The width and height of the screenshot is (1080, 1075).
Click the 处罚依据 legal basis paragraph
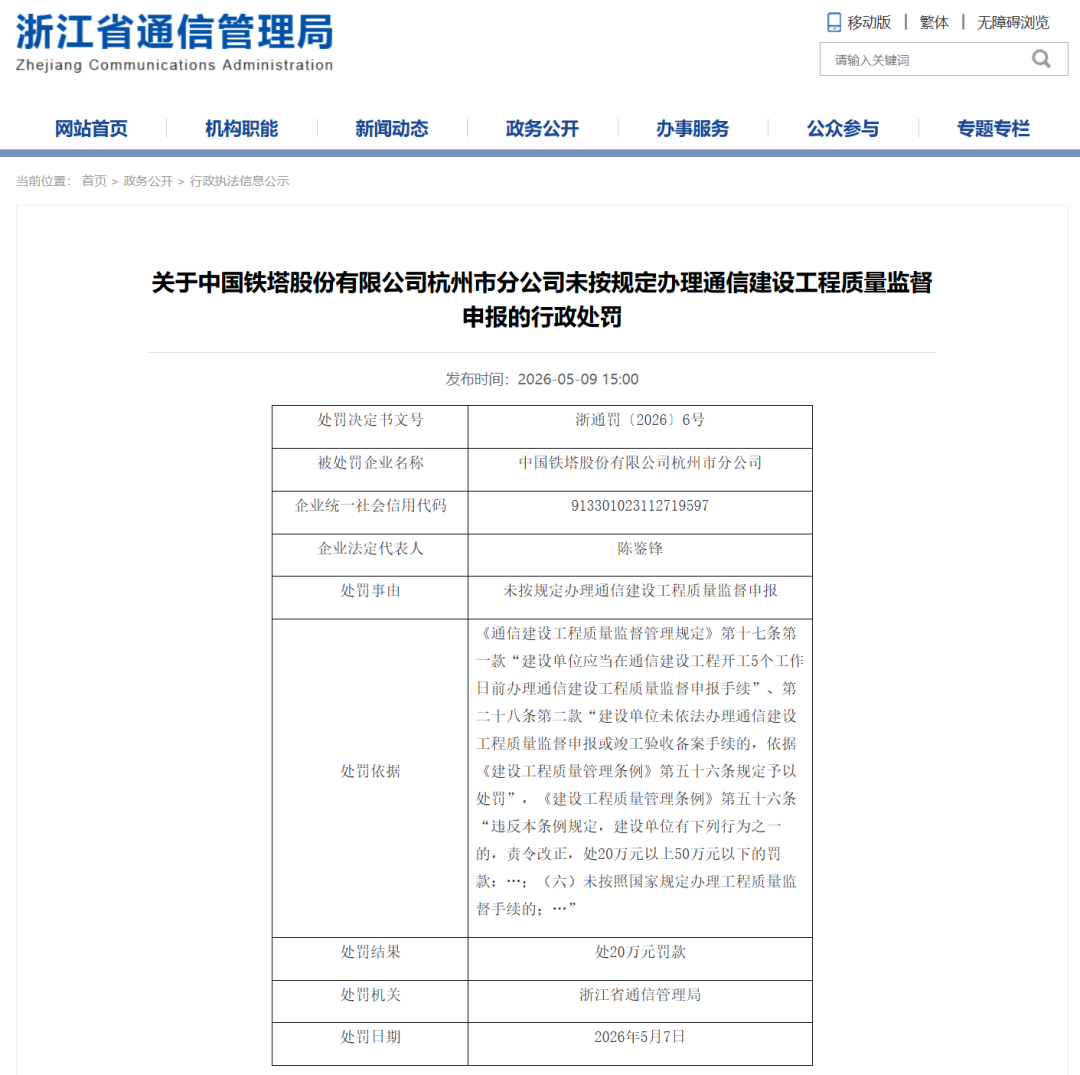pyautogui.click(x=640, y=771)
